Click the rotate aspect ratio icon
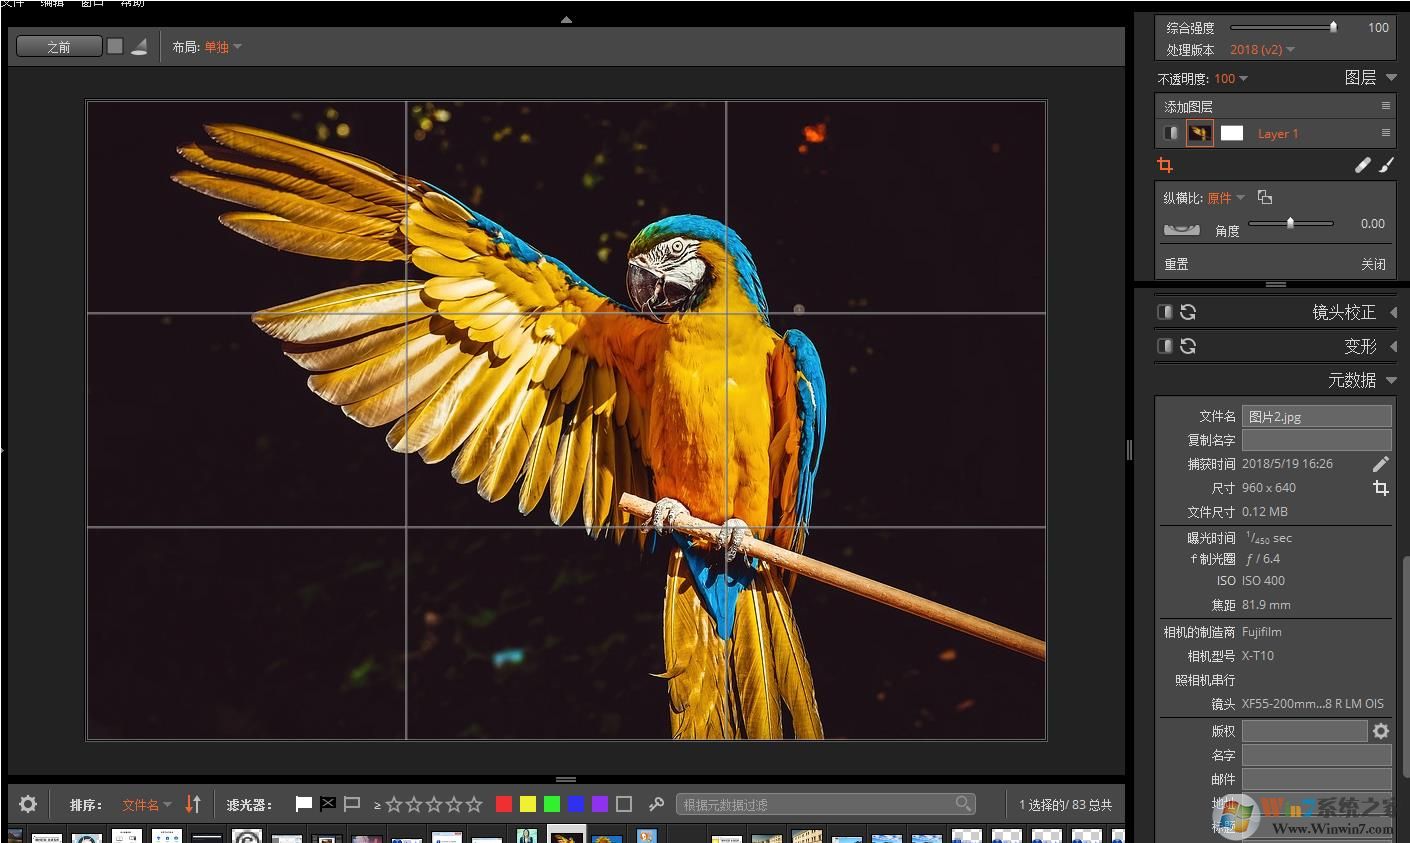1410x843 pixels. tap(1264, 197)
